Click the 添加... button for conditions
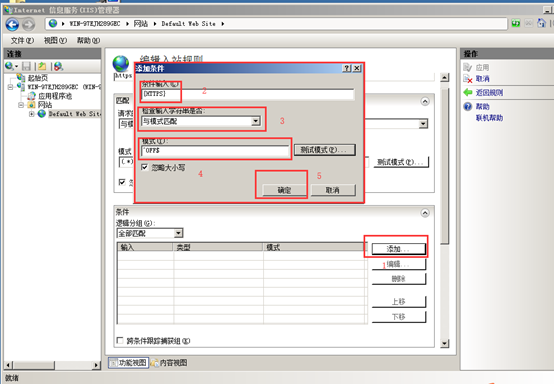The width and height of the screenshot is (554, 384). (x=398, y=249)
